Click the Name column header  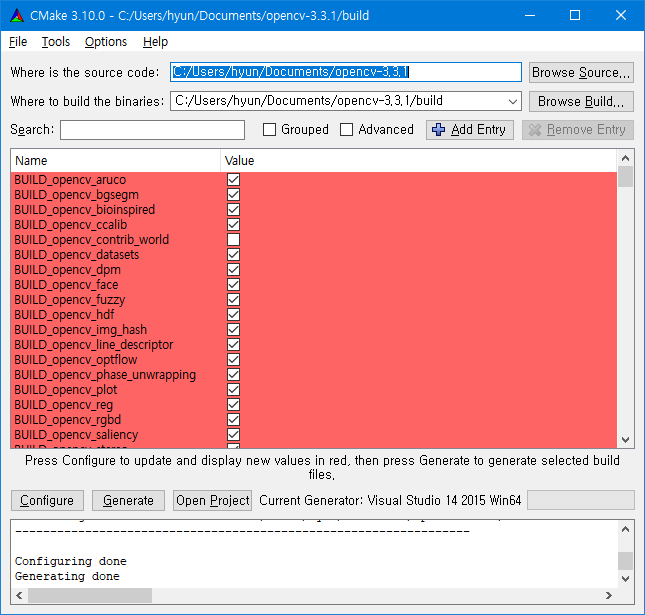(116, 160)
